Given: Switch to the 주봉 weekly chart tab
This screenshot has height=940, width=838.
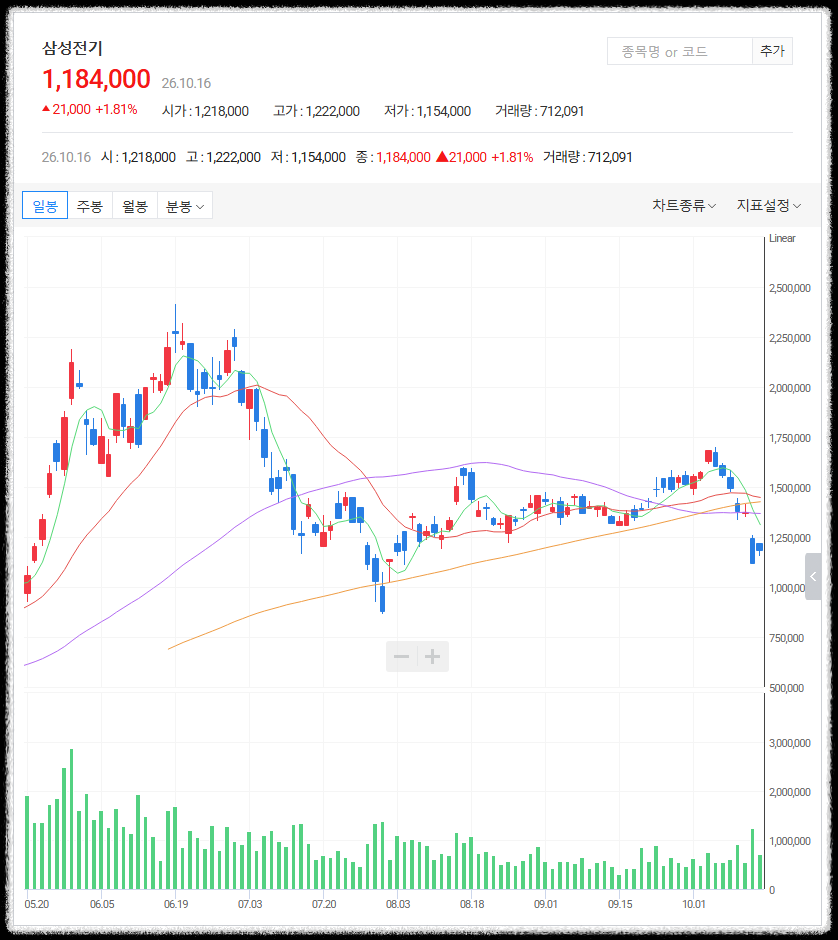Looking at the screenshot, I should pos(90,206).
